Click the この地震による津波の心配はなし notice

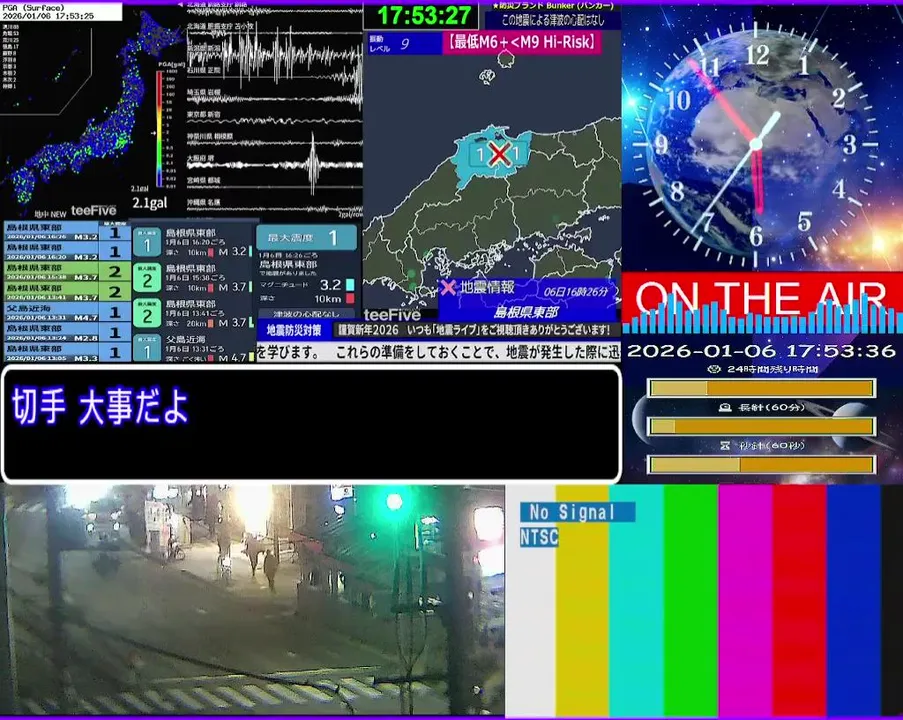(x=553, y=20)
